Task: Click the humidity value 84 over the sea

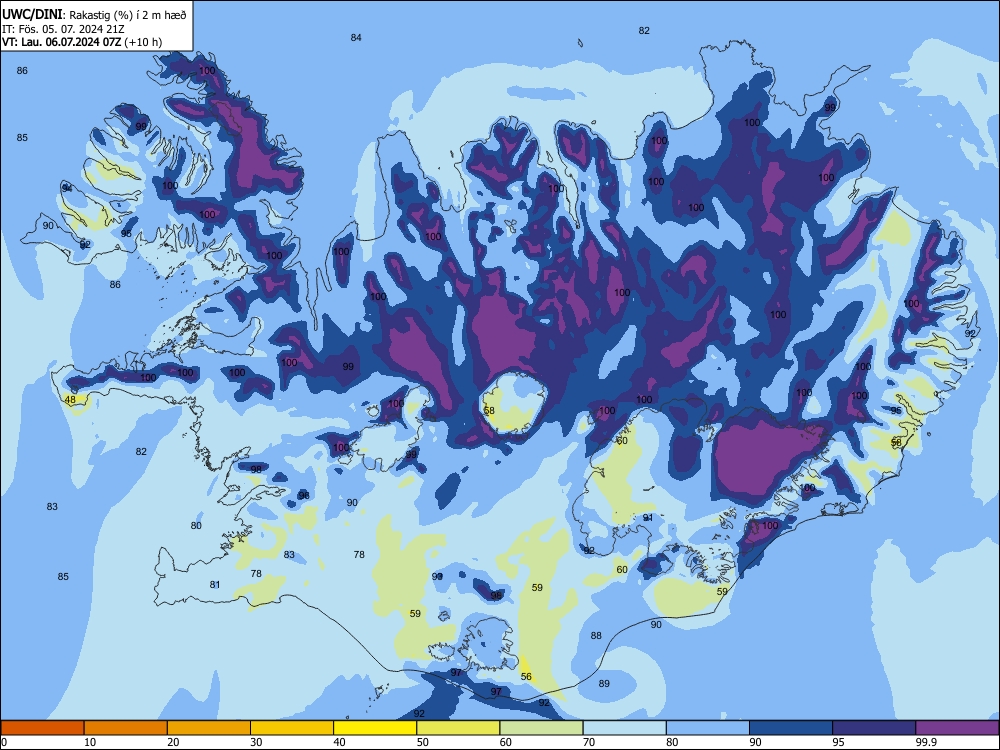Action: tap(356, 38)
